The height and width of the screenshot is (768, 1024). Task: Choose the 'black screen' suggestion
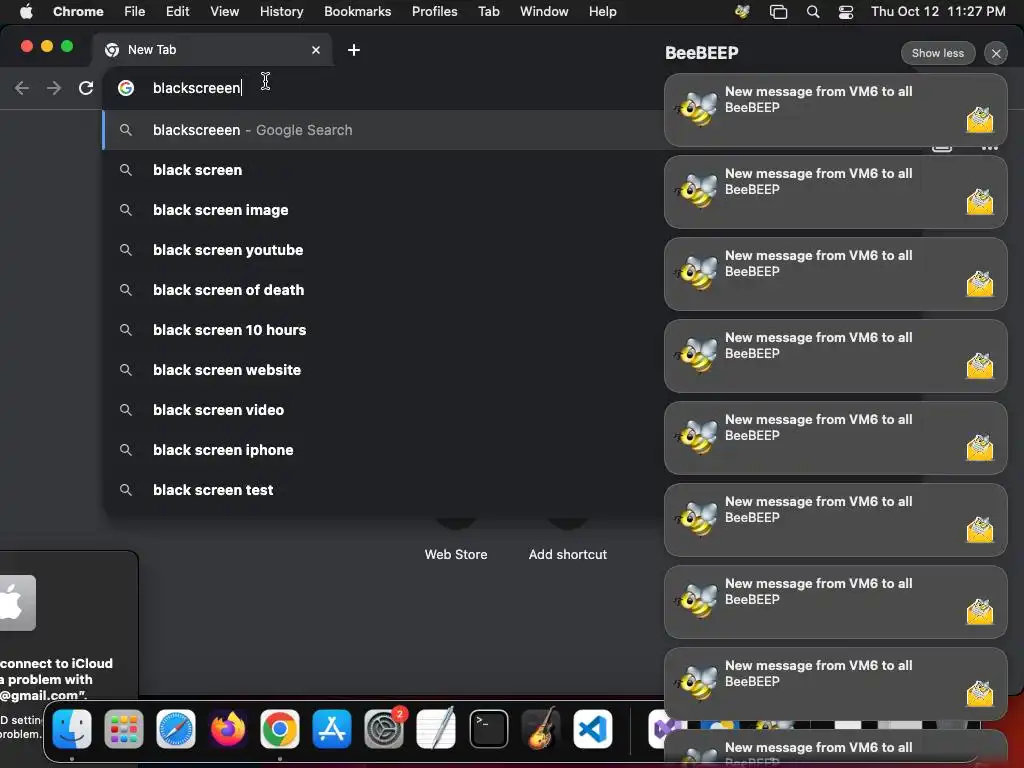[383, 170]
